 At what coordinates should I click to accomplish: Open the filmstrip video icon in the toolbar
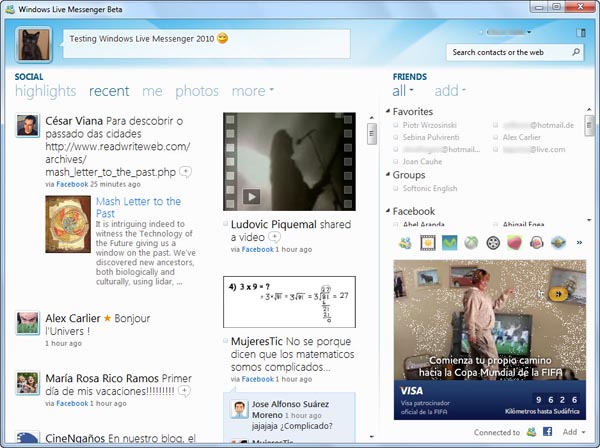tap(428, 243)
